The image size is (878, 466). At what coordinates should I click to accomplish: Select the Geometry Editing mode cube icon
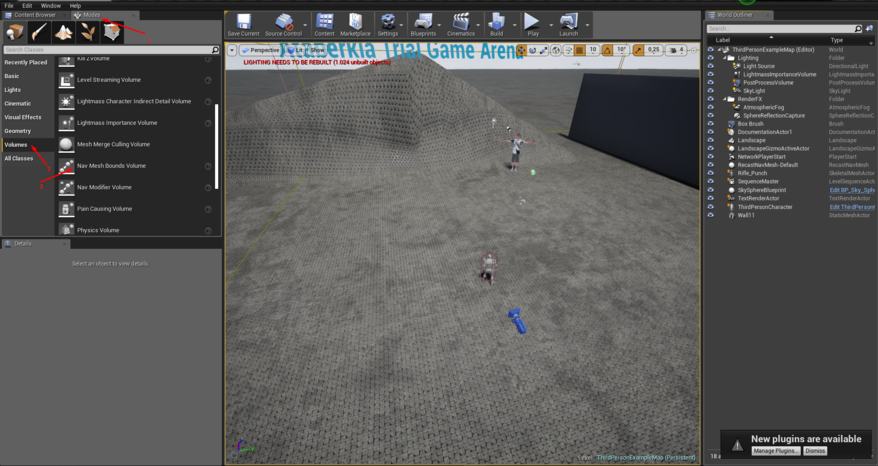(x=112, y=32)
